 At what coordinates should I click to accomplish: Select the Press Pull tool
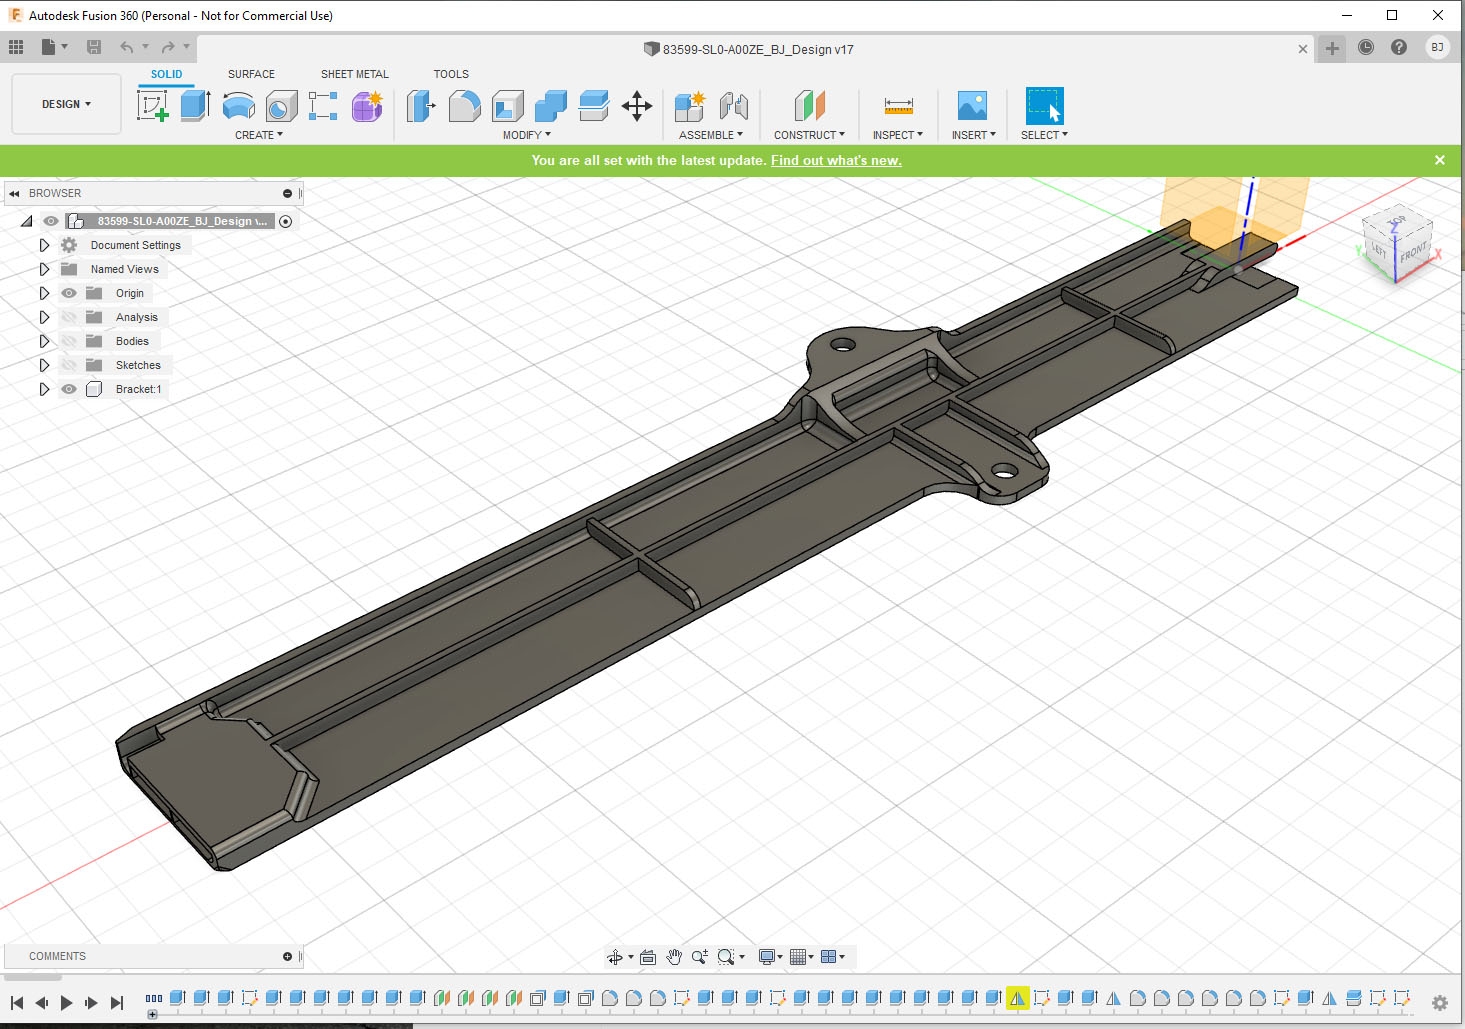coord(421,106)
